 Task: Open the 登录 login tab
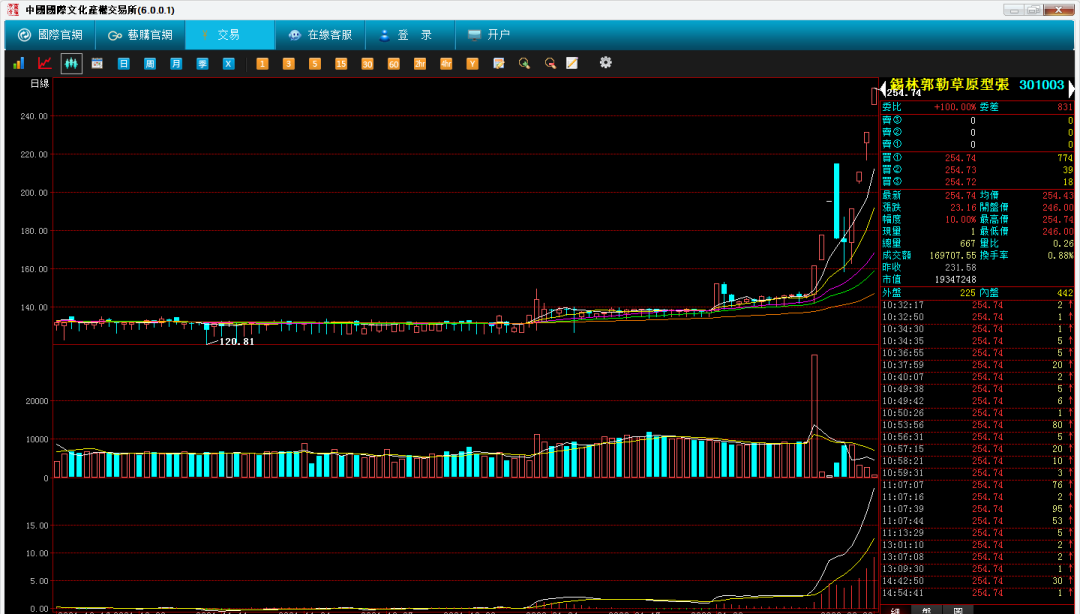pos(410,34)
